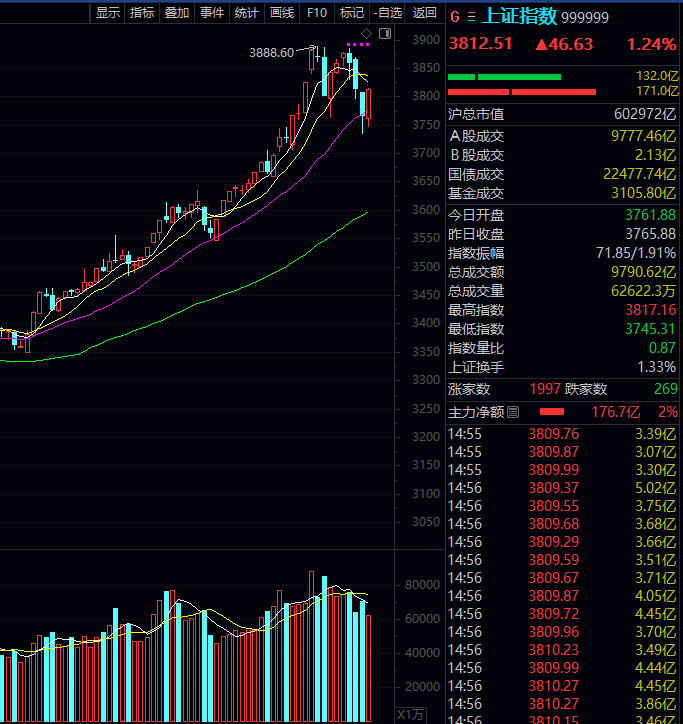
Task: Click 涨家数 count 1997
Action: (545, 389)
